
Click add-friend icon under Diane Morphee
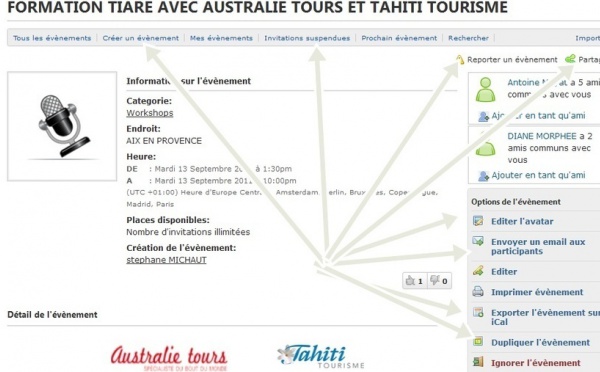[484, 176]
